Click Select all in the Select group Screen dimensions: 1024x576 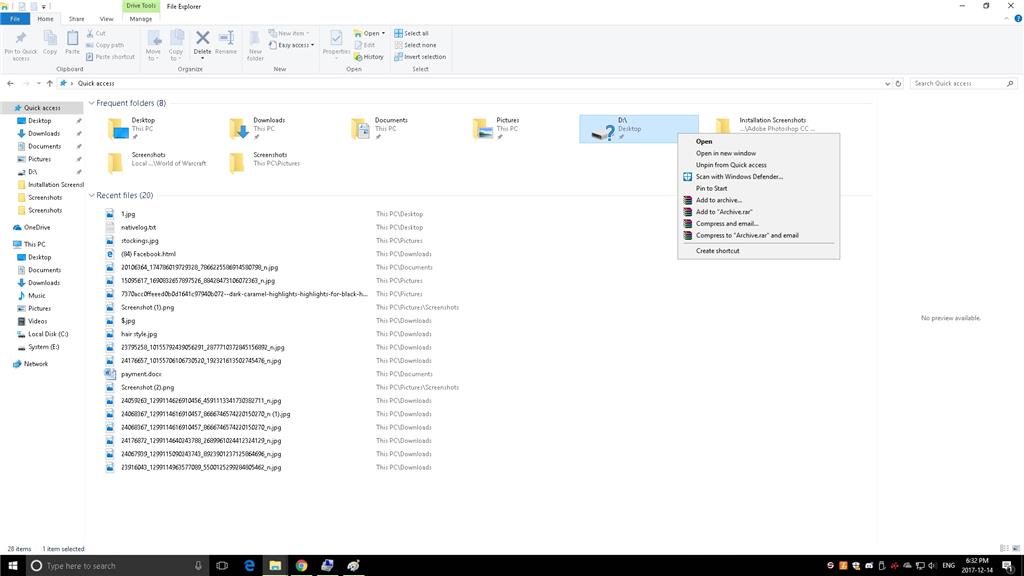[x=411, y=33]
